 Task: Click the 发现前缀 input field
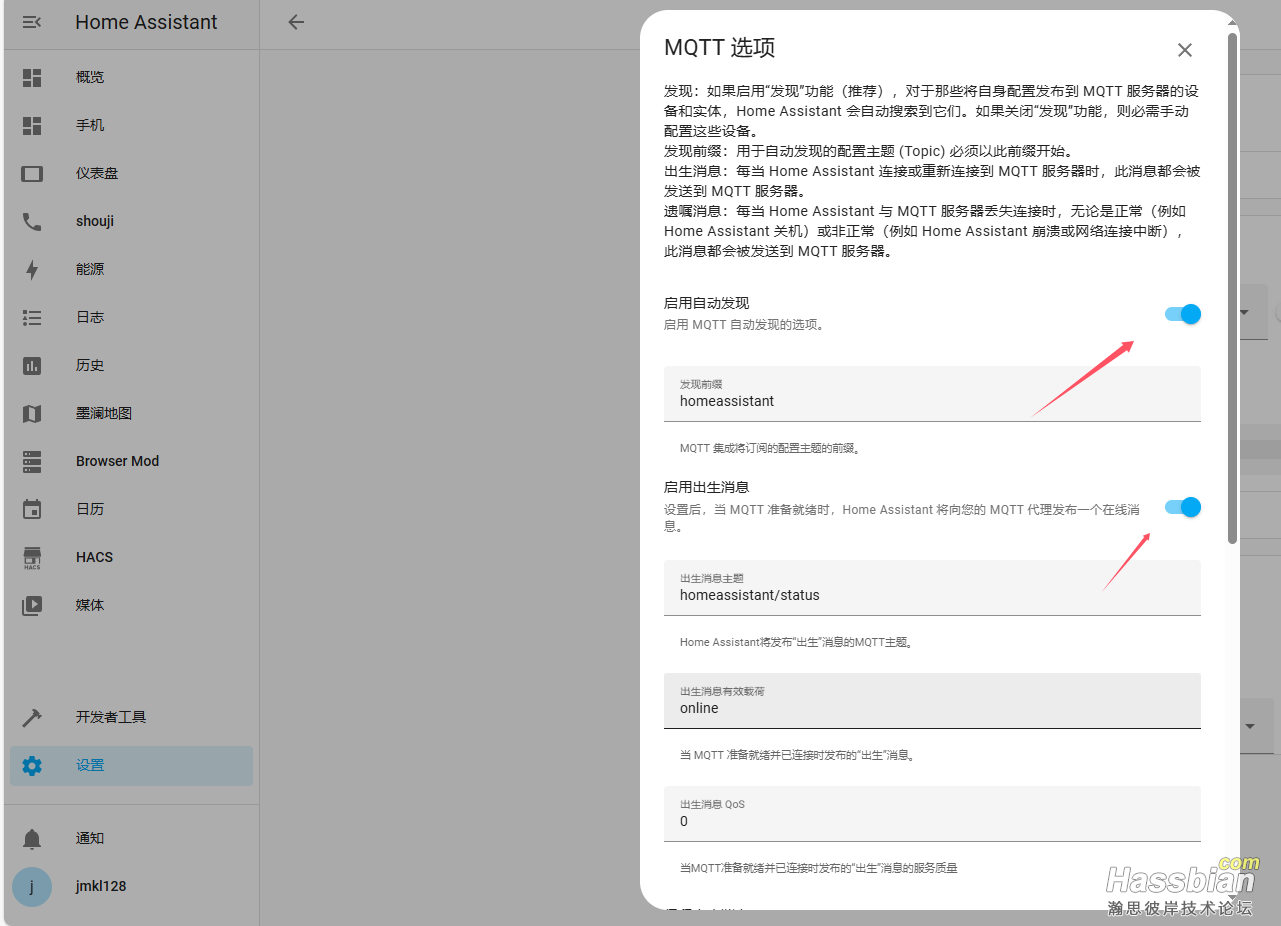point(932,394)
